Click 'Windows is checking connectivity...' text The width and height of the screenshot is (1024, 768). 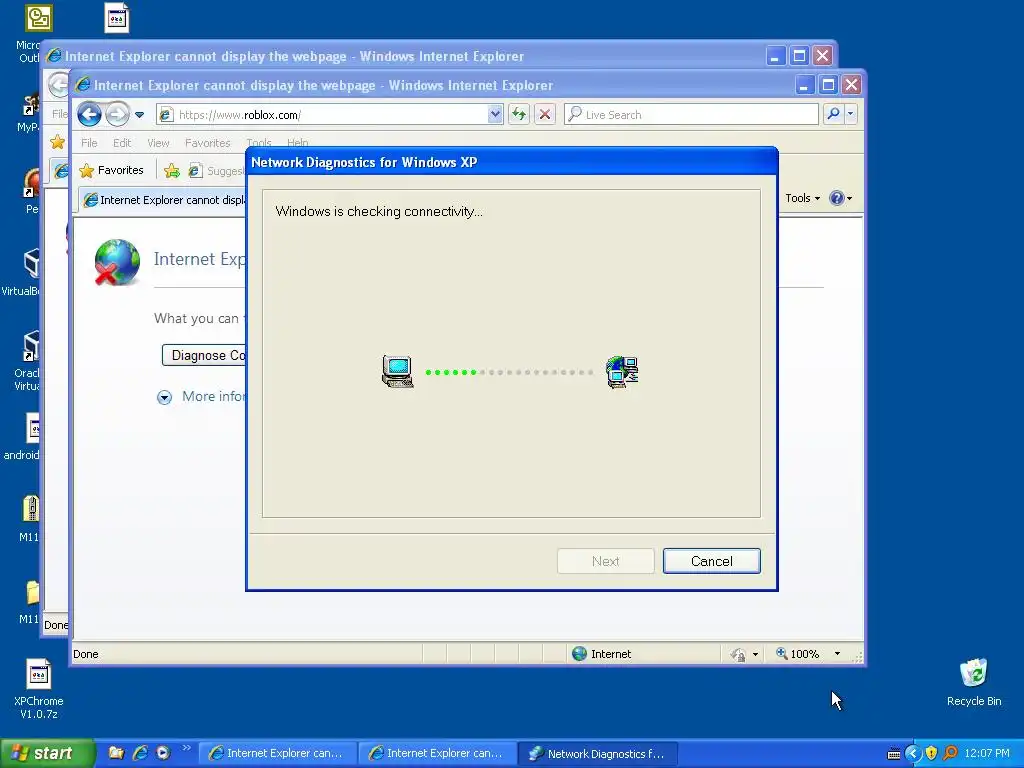(379, 212)
